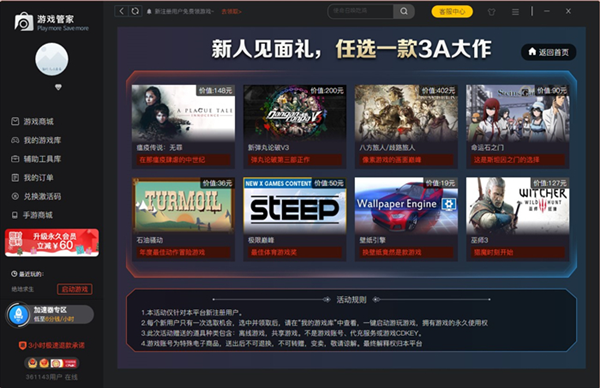Click the notification bell icon

coord(149,11)
